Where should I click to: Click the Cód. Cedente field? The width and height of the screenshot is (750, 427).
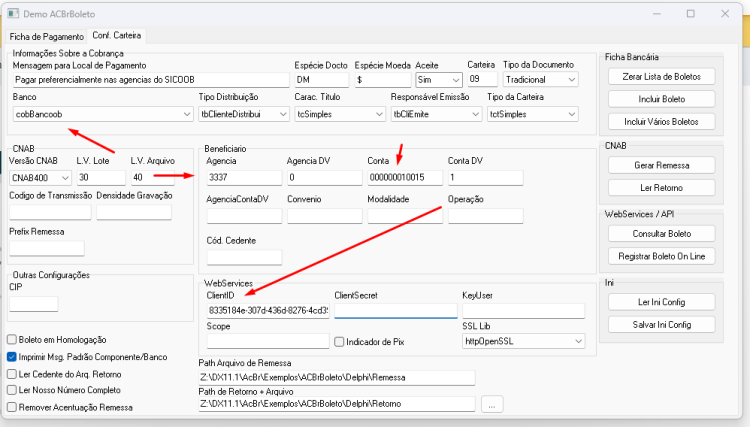(244, 257)
